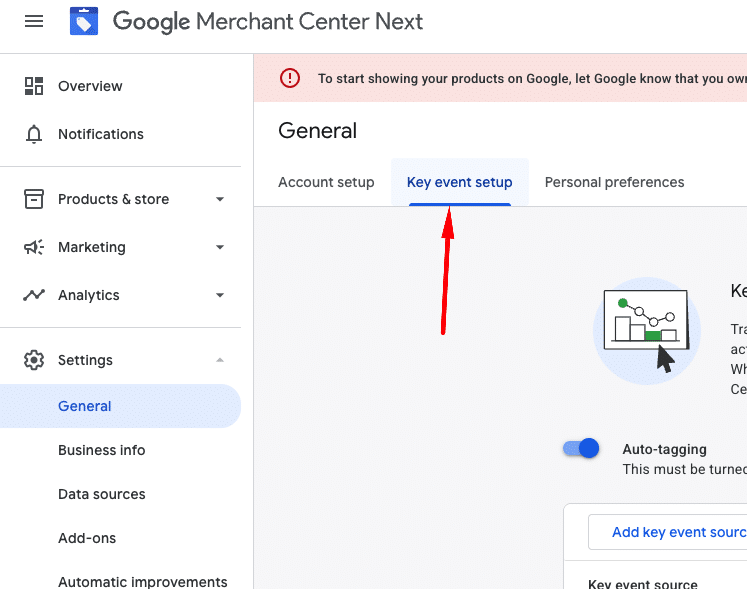Click the Analytics trend line icon
This screenshot has height=589, width=747.
click(34, 295)
